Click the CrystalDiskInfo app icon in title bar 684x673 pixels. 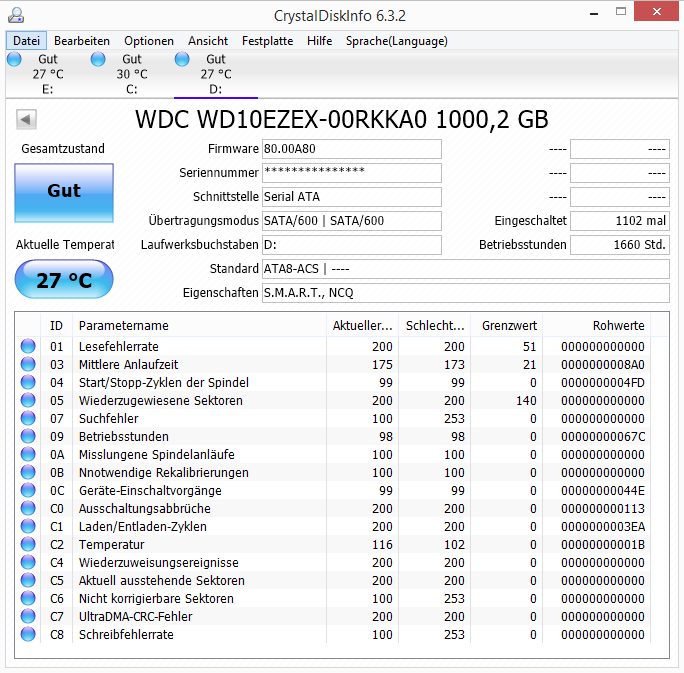tap(16, 15)
